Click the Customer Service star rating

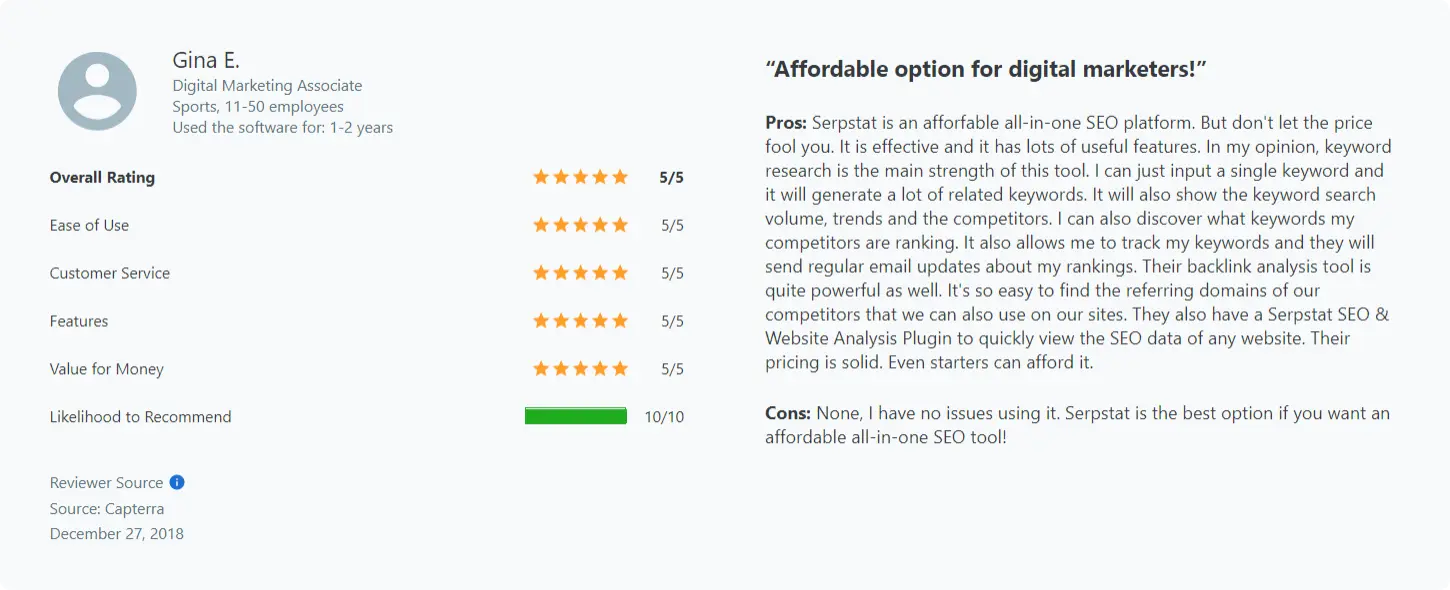point(580,273)
